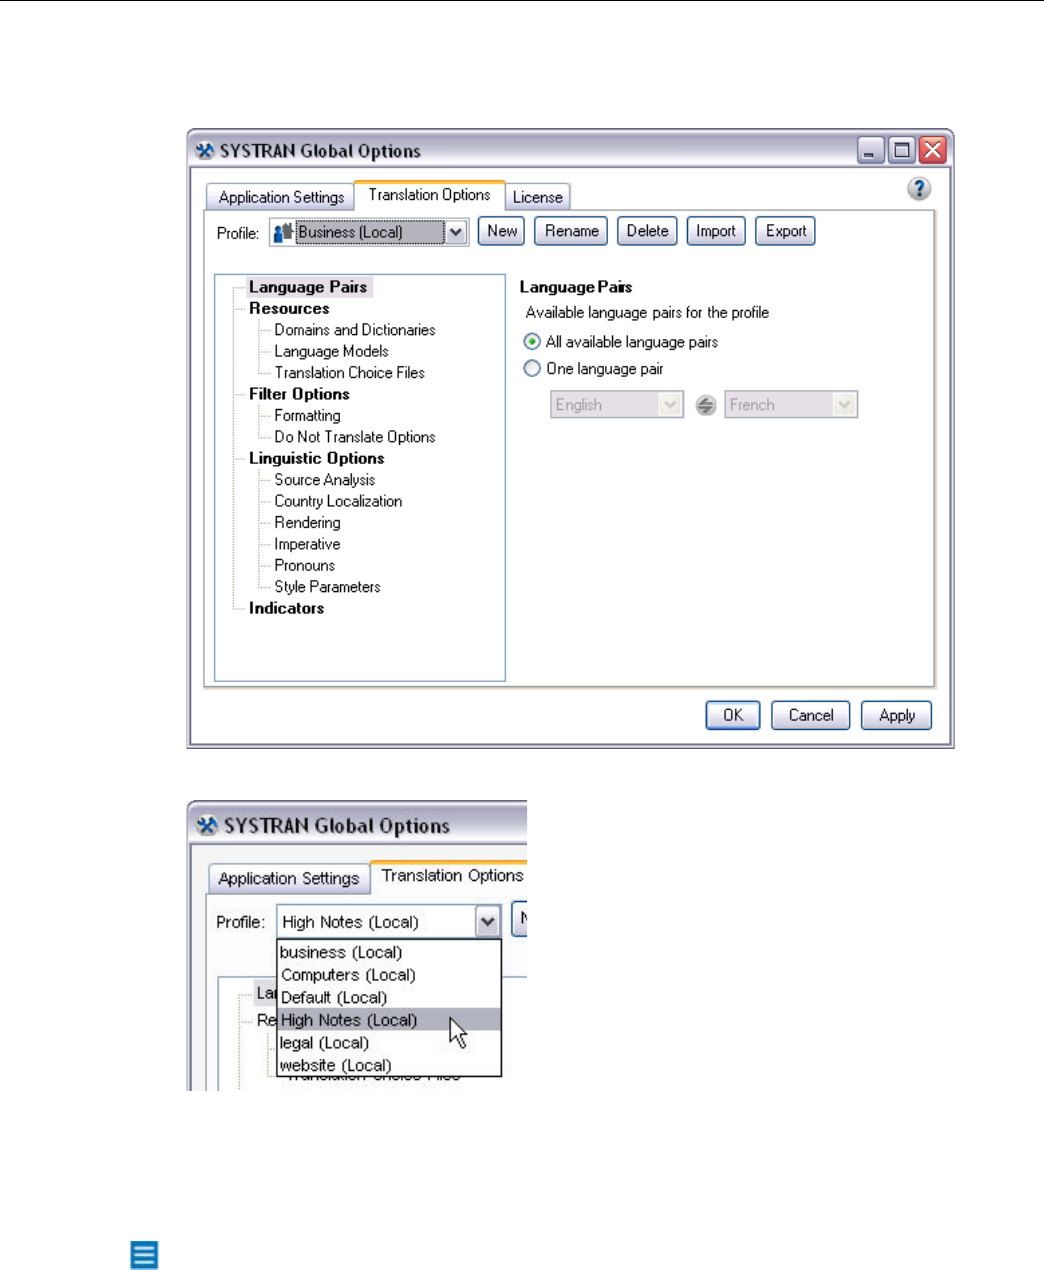This screenshot has height=1270, width=1044.
Task: Choose Computers (Local) from profile list
Action: [x=388, y=975]
